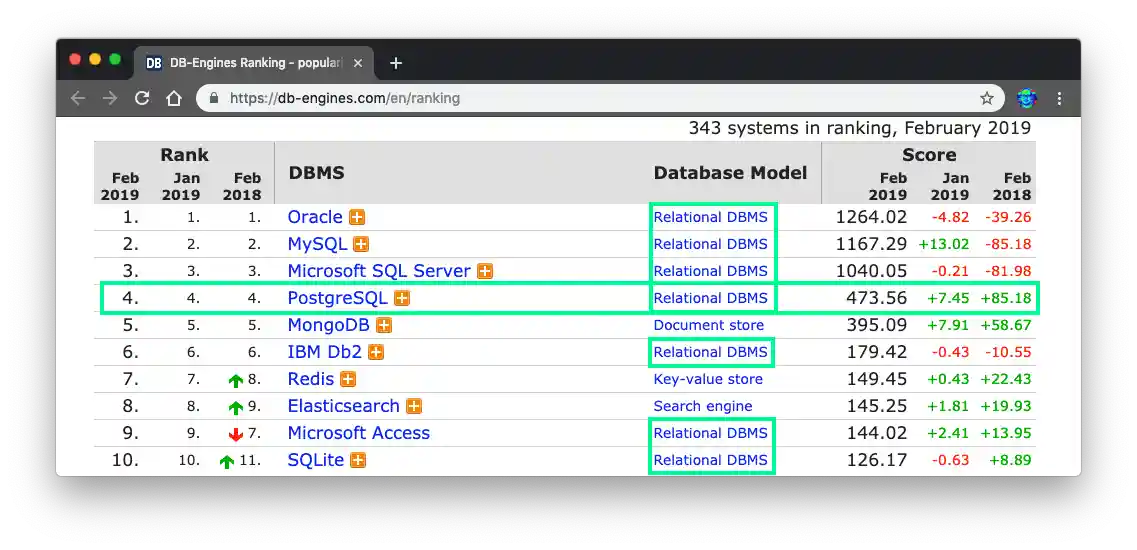
Task: Click the PostgreSQL score 473.56
Action: (876, 298)
